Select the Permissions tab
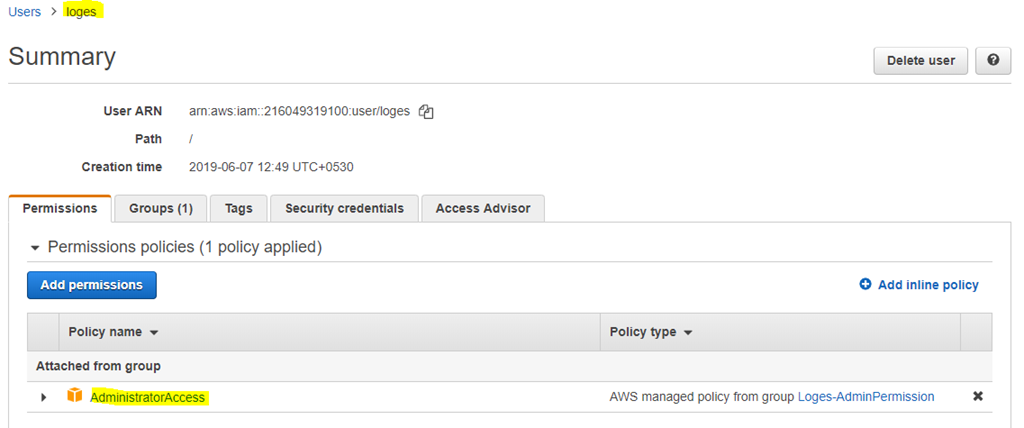 60,208
